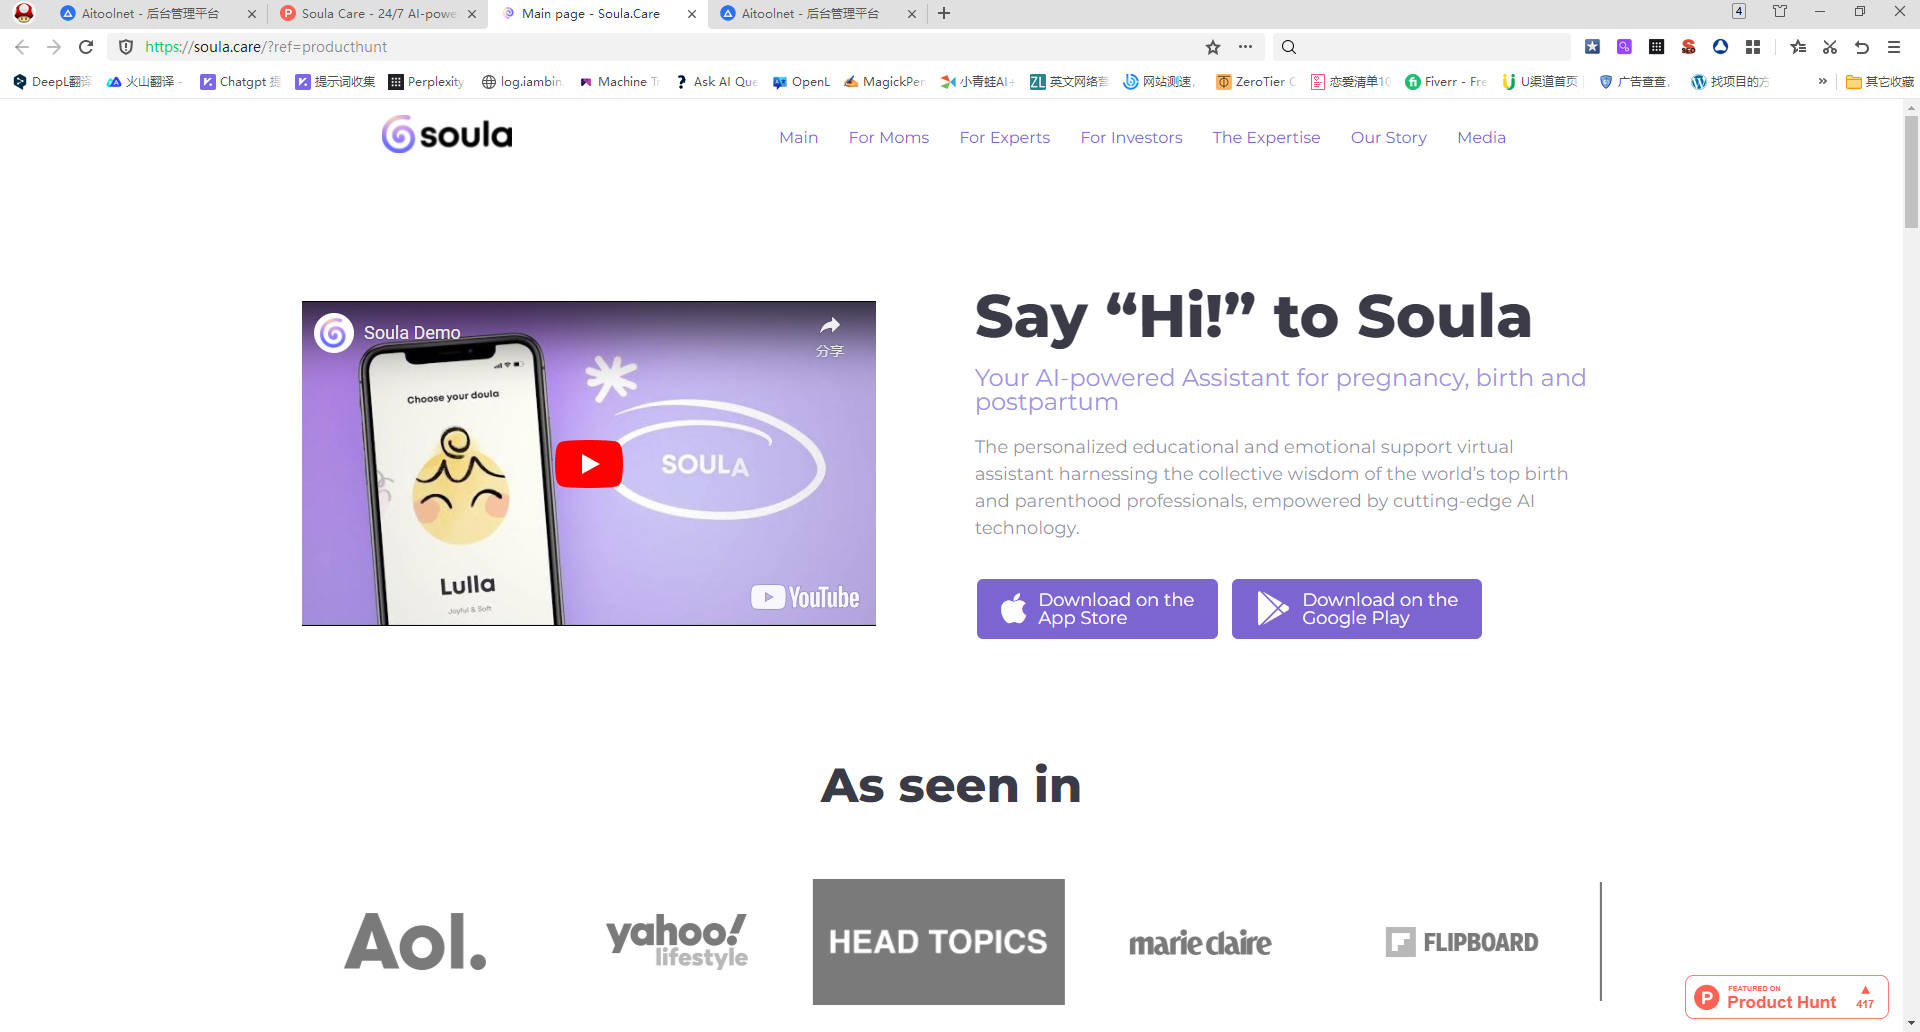Bookmark this page with the star icon
The width and height of the screenshot is (1920, 1032).
(x=1212, y=46)
